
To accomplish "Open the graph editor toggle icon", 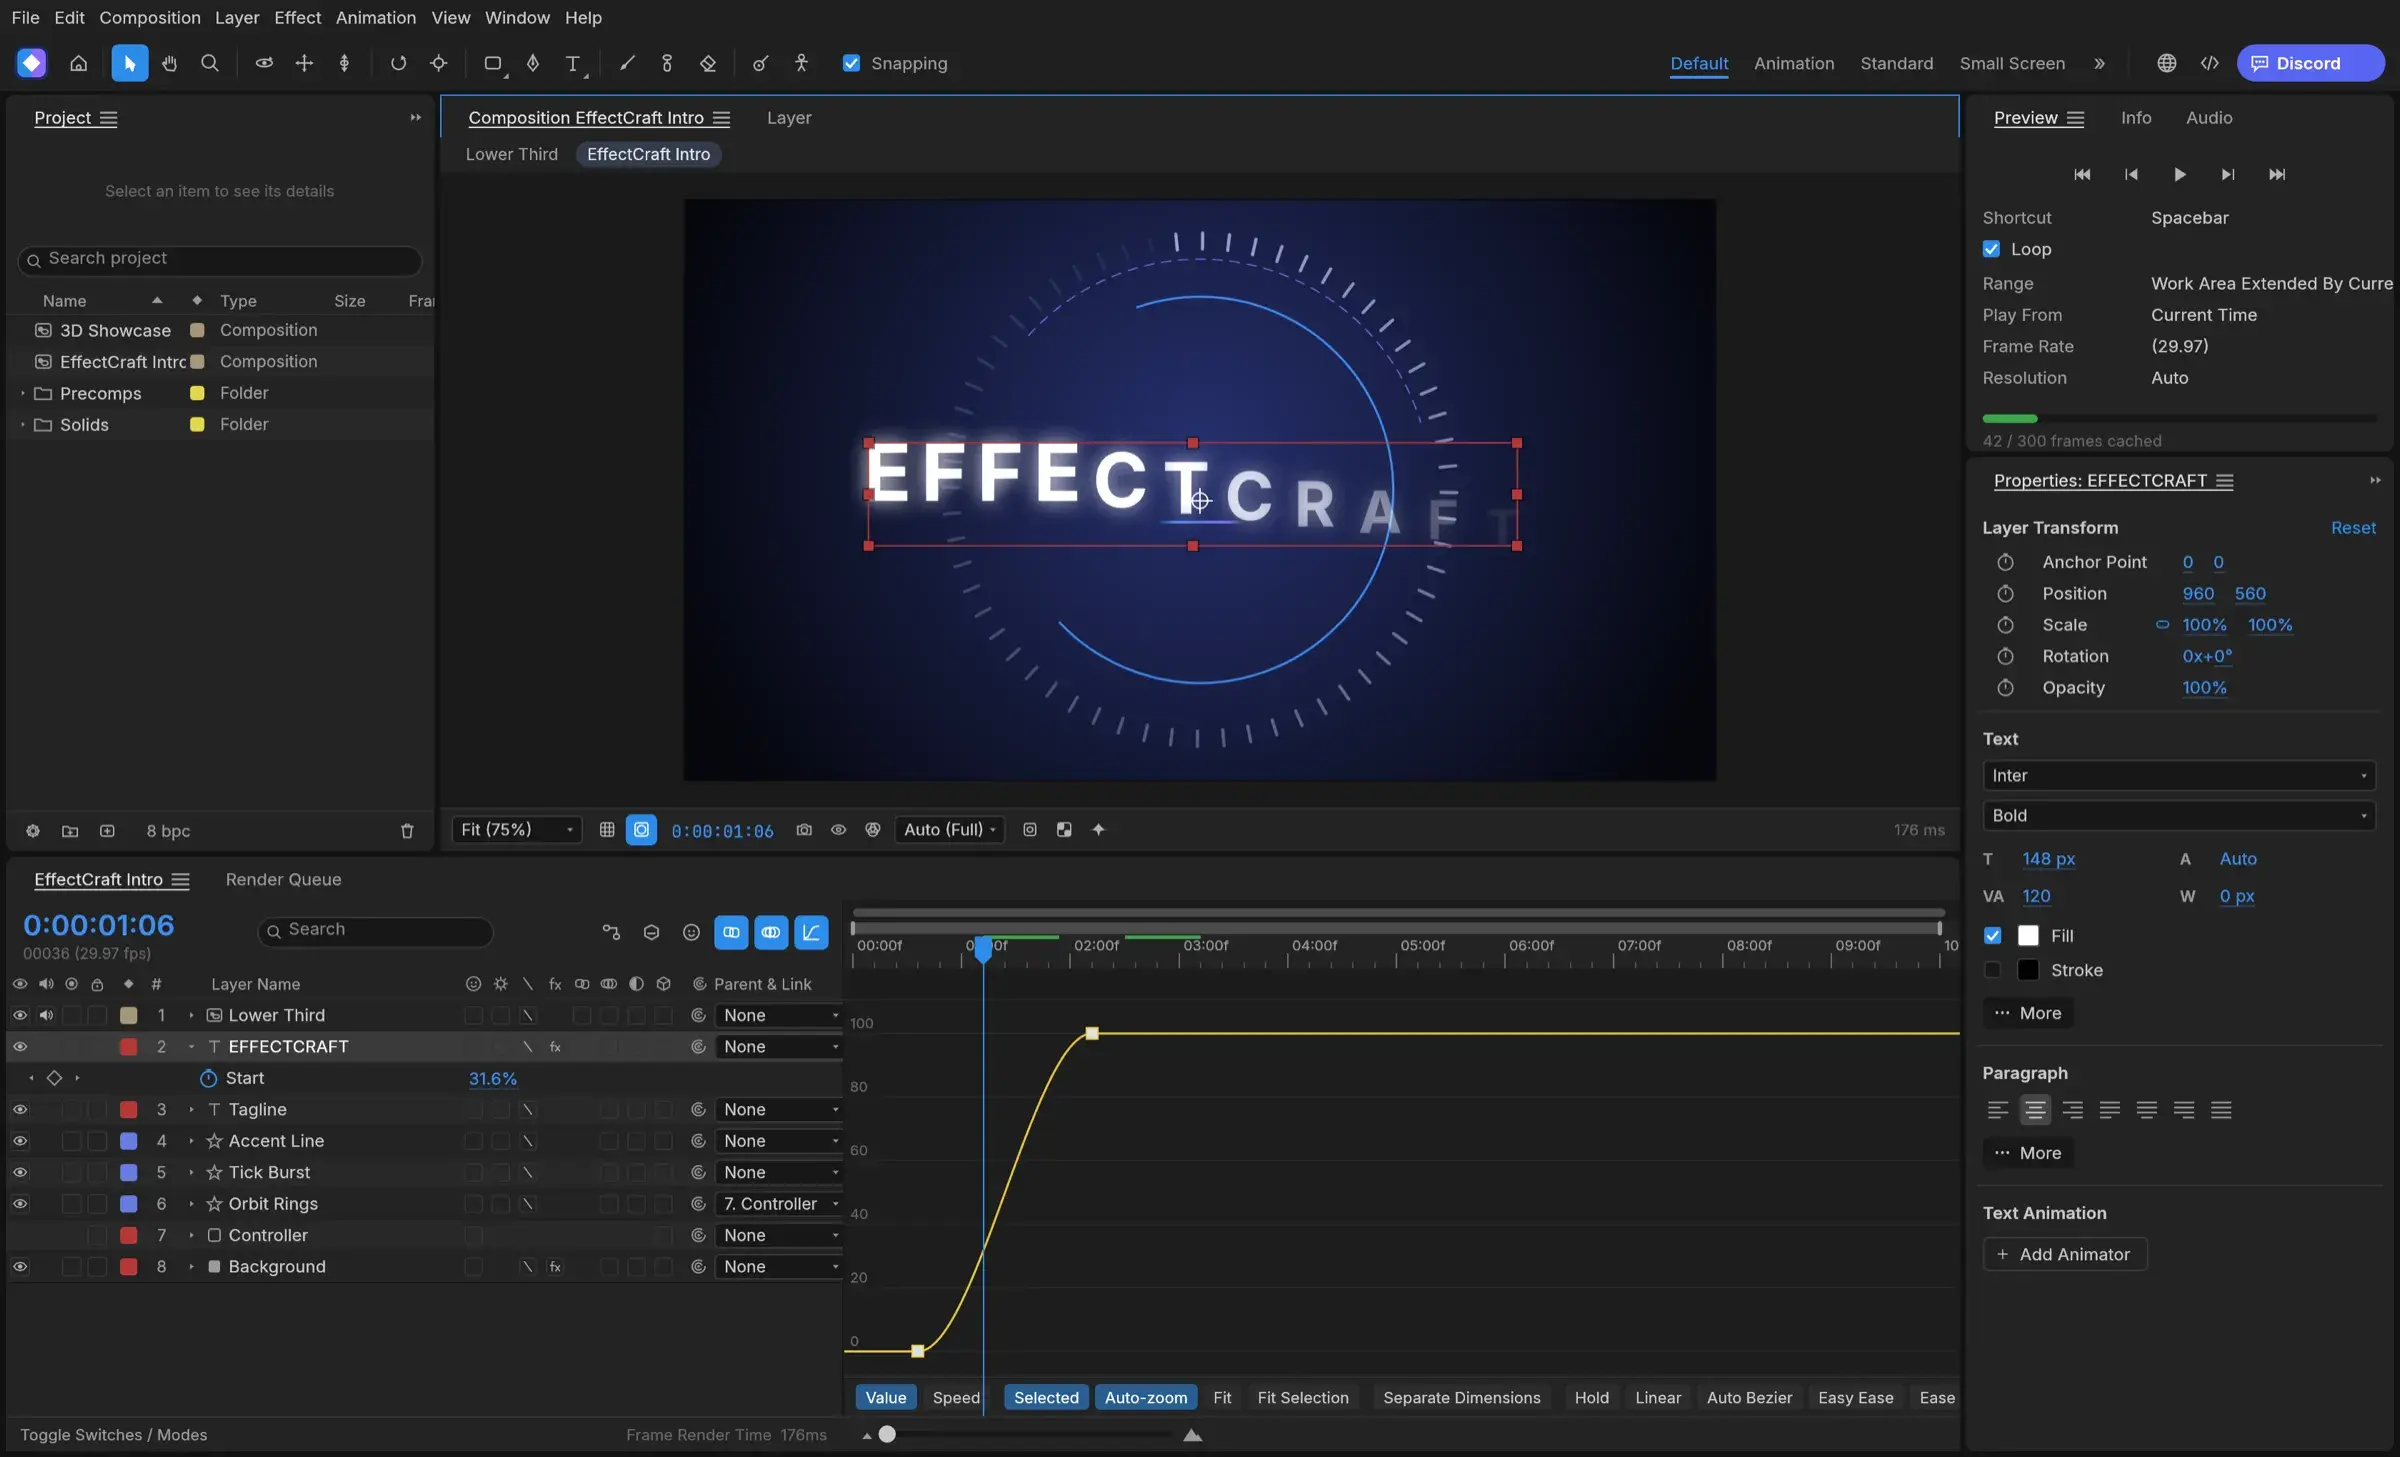I will [x=811, y=932].
